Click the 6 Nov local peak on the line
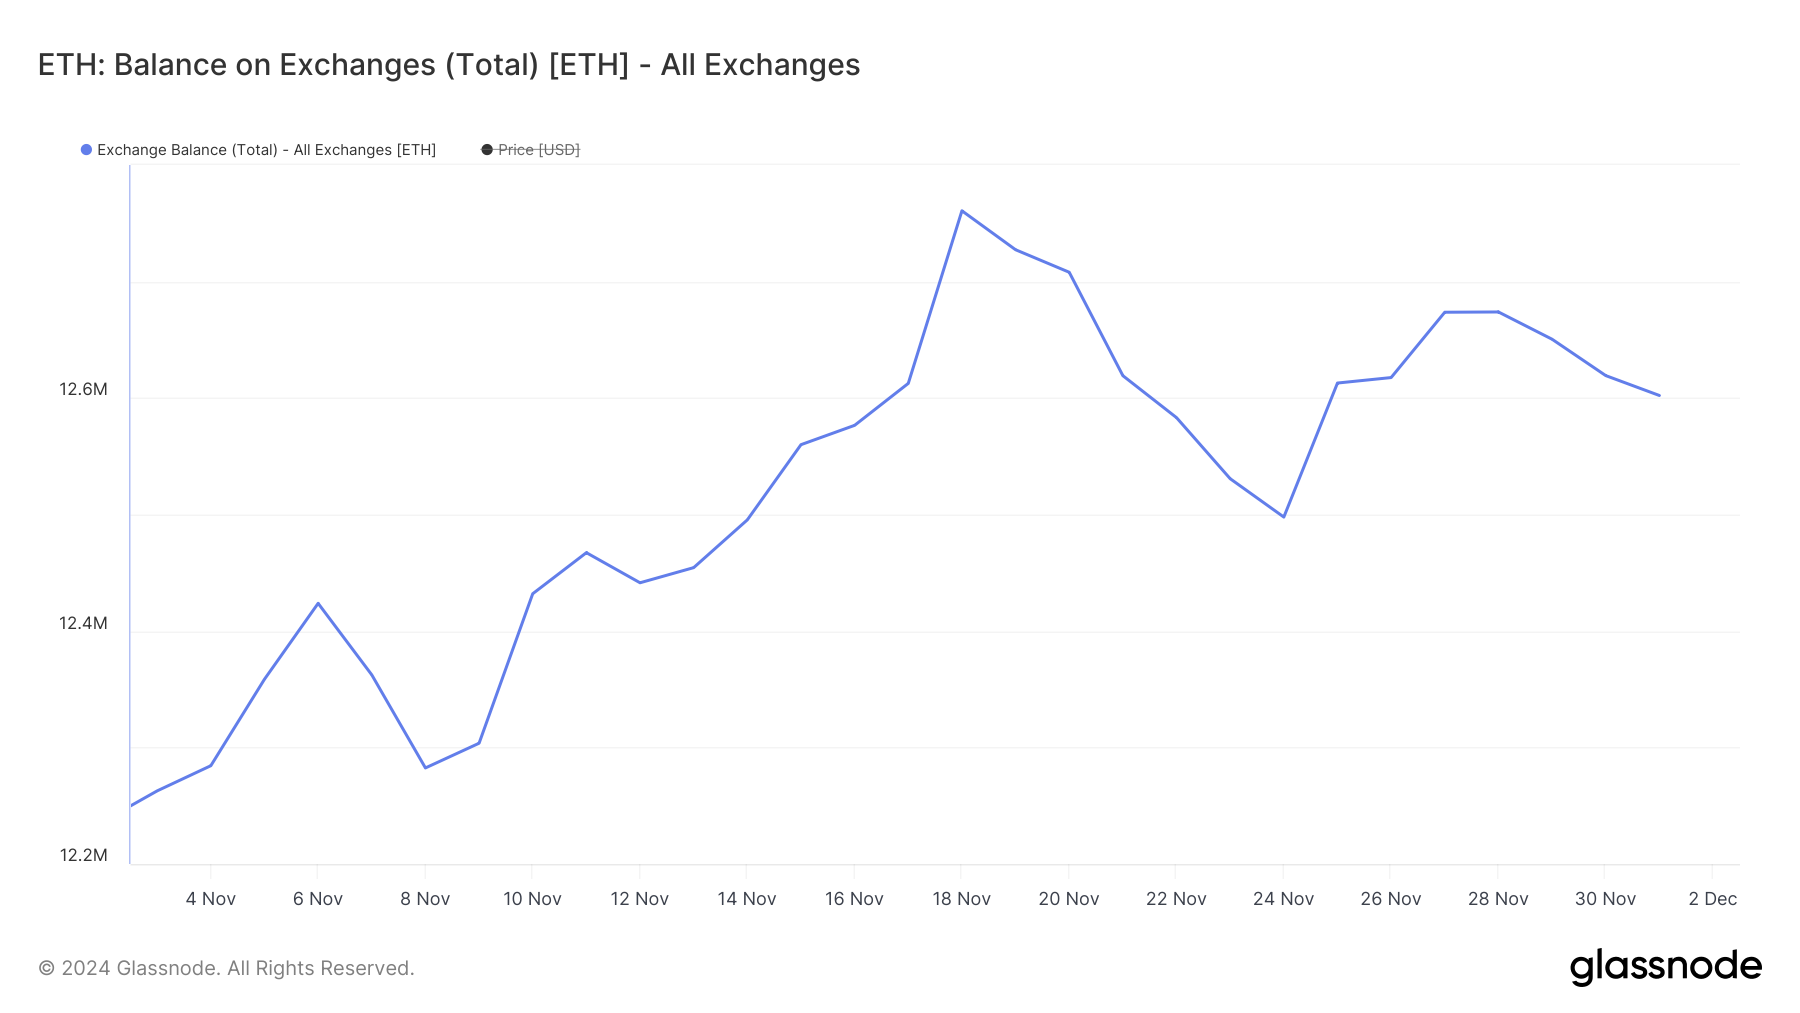This screenshot has height=1013, width=1800. click(318, 603)
